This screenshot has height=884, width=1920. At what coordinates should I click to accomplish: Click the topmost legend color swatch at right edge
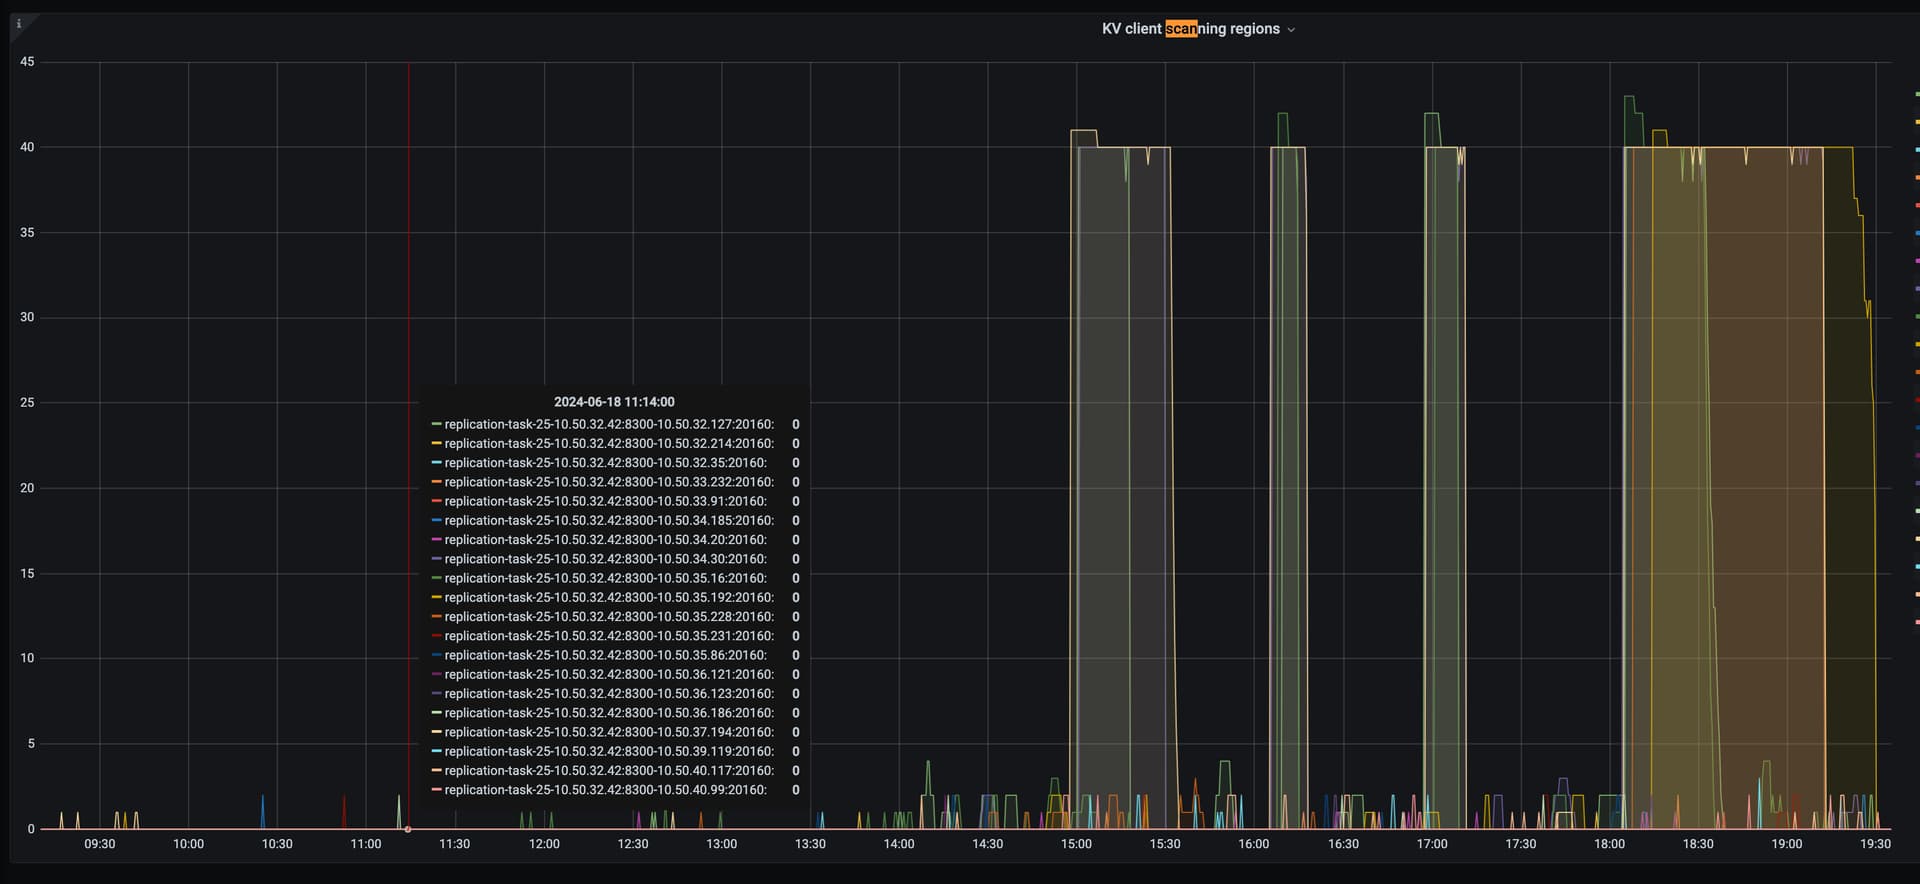pos(1917,94)
